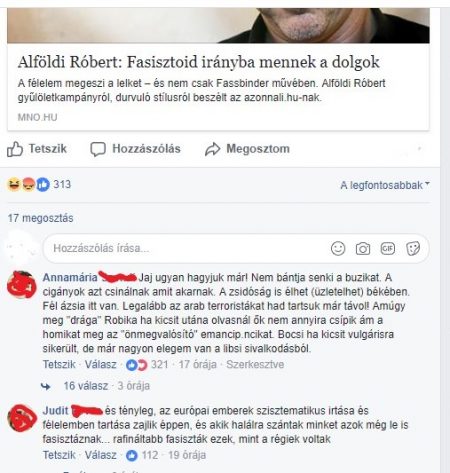The height and width of the screenshot is (473, 450).
Task: Open the 17 megosztás shares list
Action: coord(40,218)
